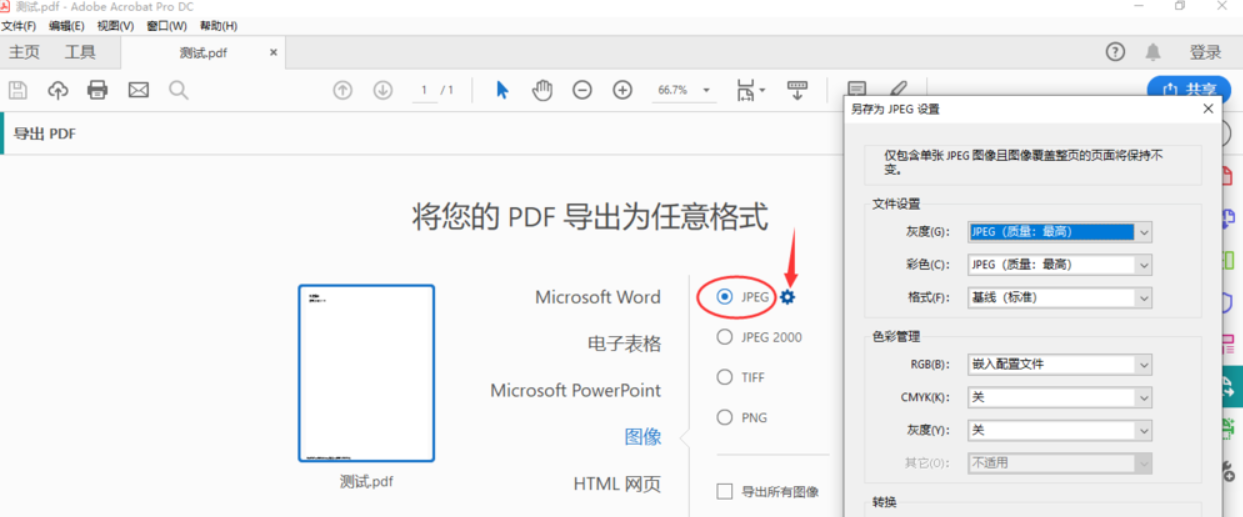Open the CMYK(K) dropdown
The height and width of the screenshot is (517, 1243).
tap(1060, 397)
